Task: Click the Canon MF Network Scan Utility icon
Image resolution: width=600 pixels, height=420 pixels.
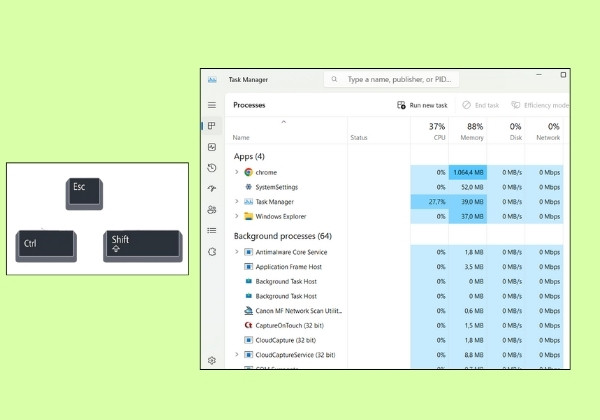Action: click(248, 311)
